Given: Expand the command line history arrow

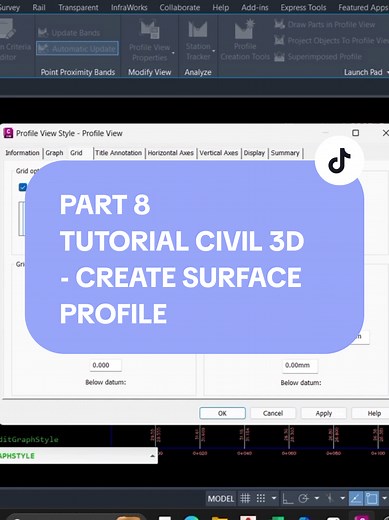Looking at the screenshot, I should tap(152, 456).
